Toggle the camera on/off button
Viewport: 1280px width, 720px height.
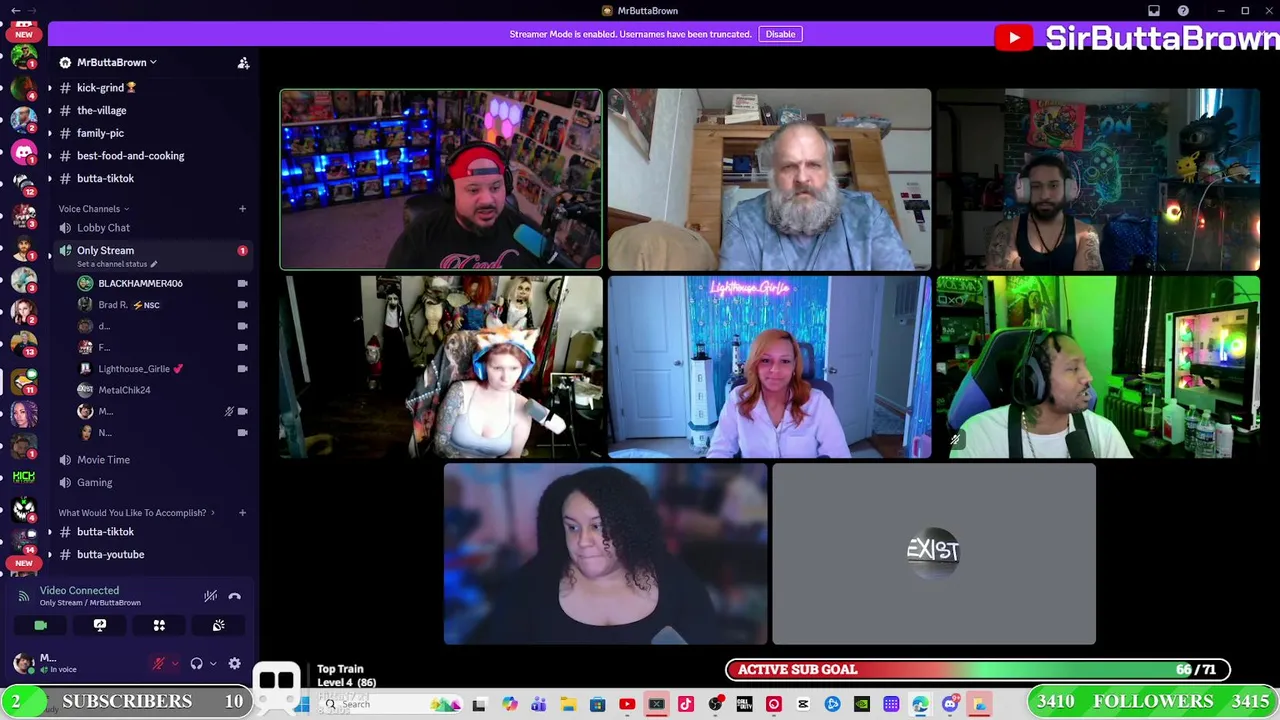(41, 625)
